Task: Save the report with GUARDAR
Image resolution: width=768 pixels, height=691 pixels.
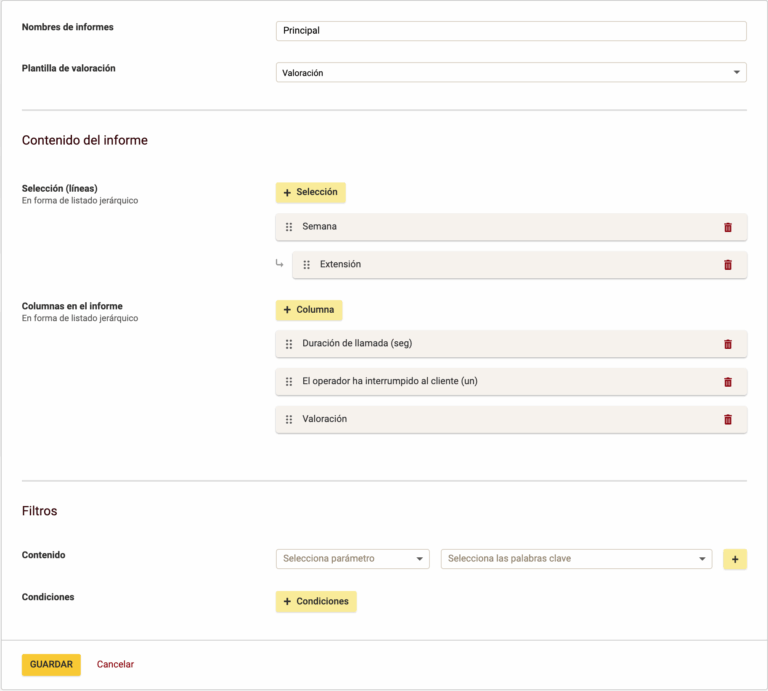Action: pyautogui.click(x=51, y=664)
